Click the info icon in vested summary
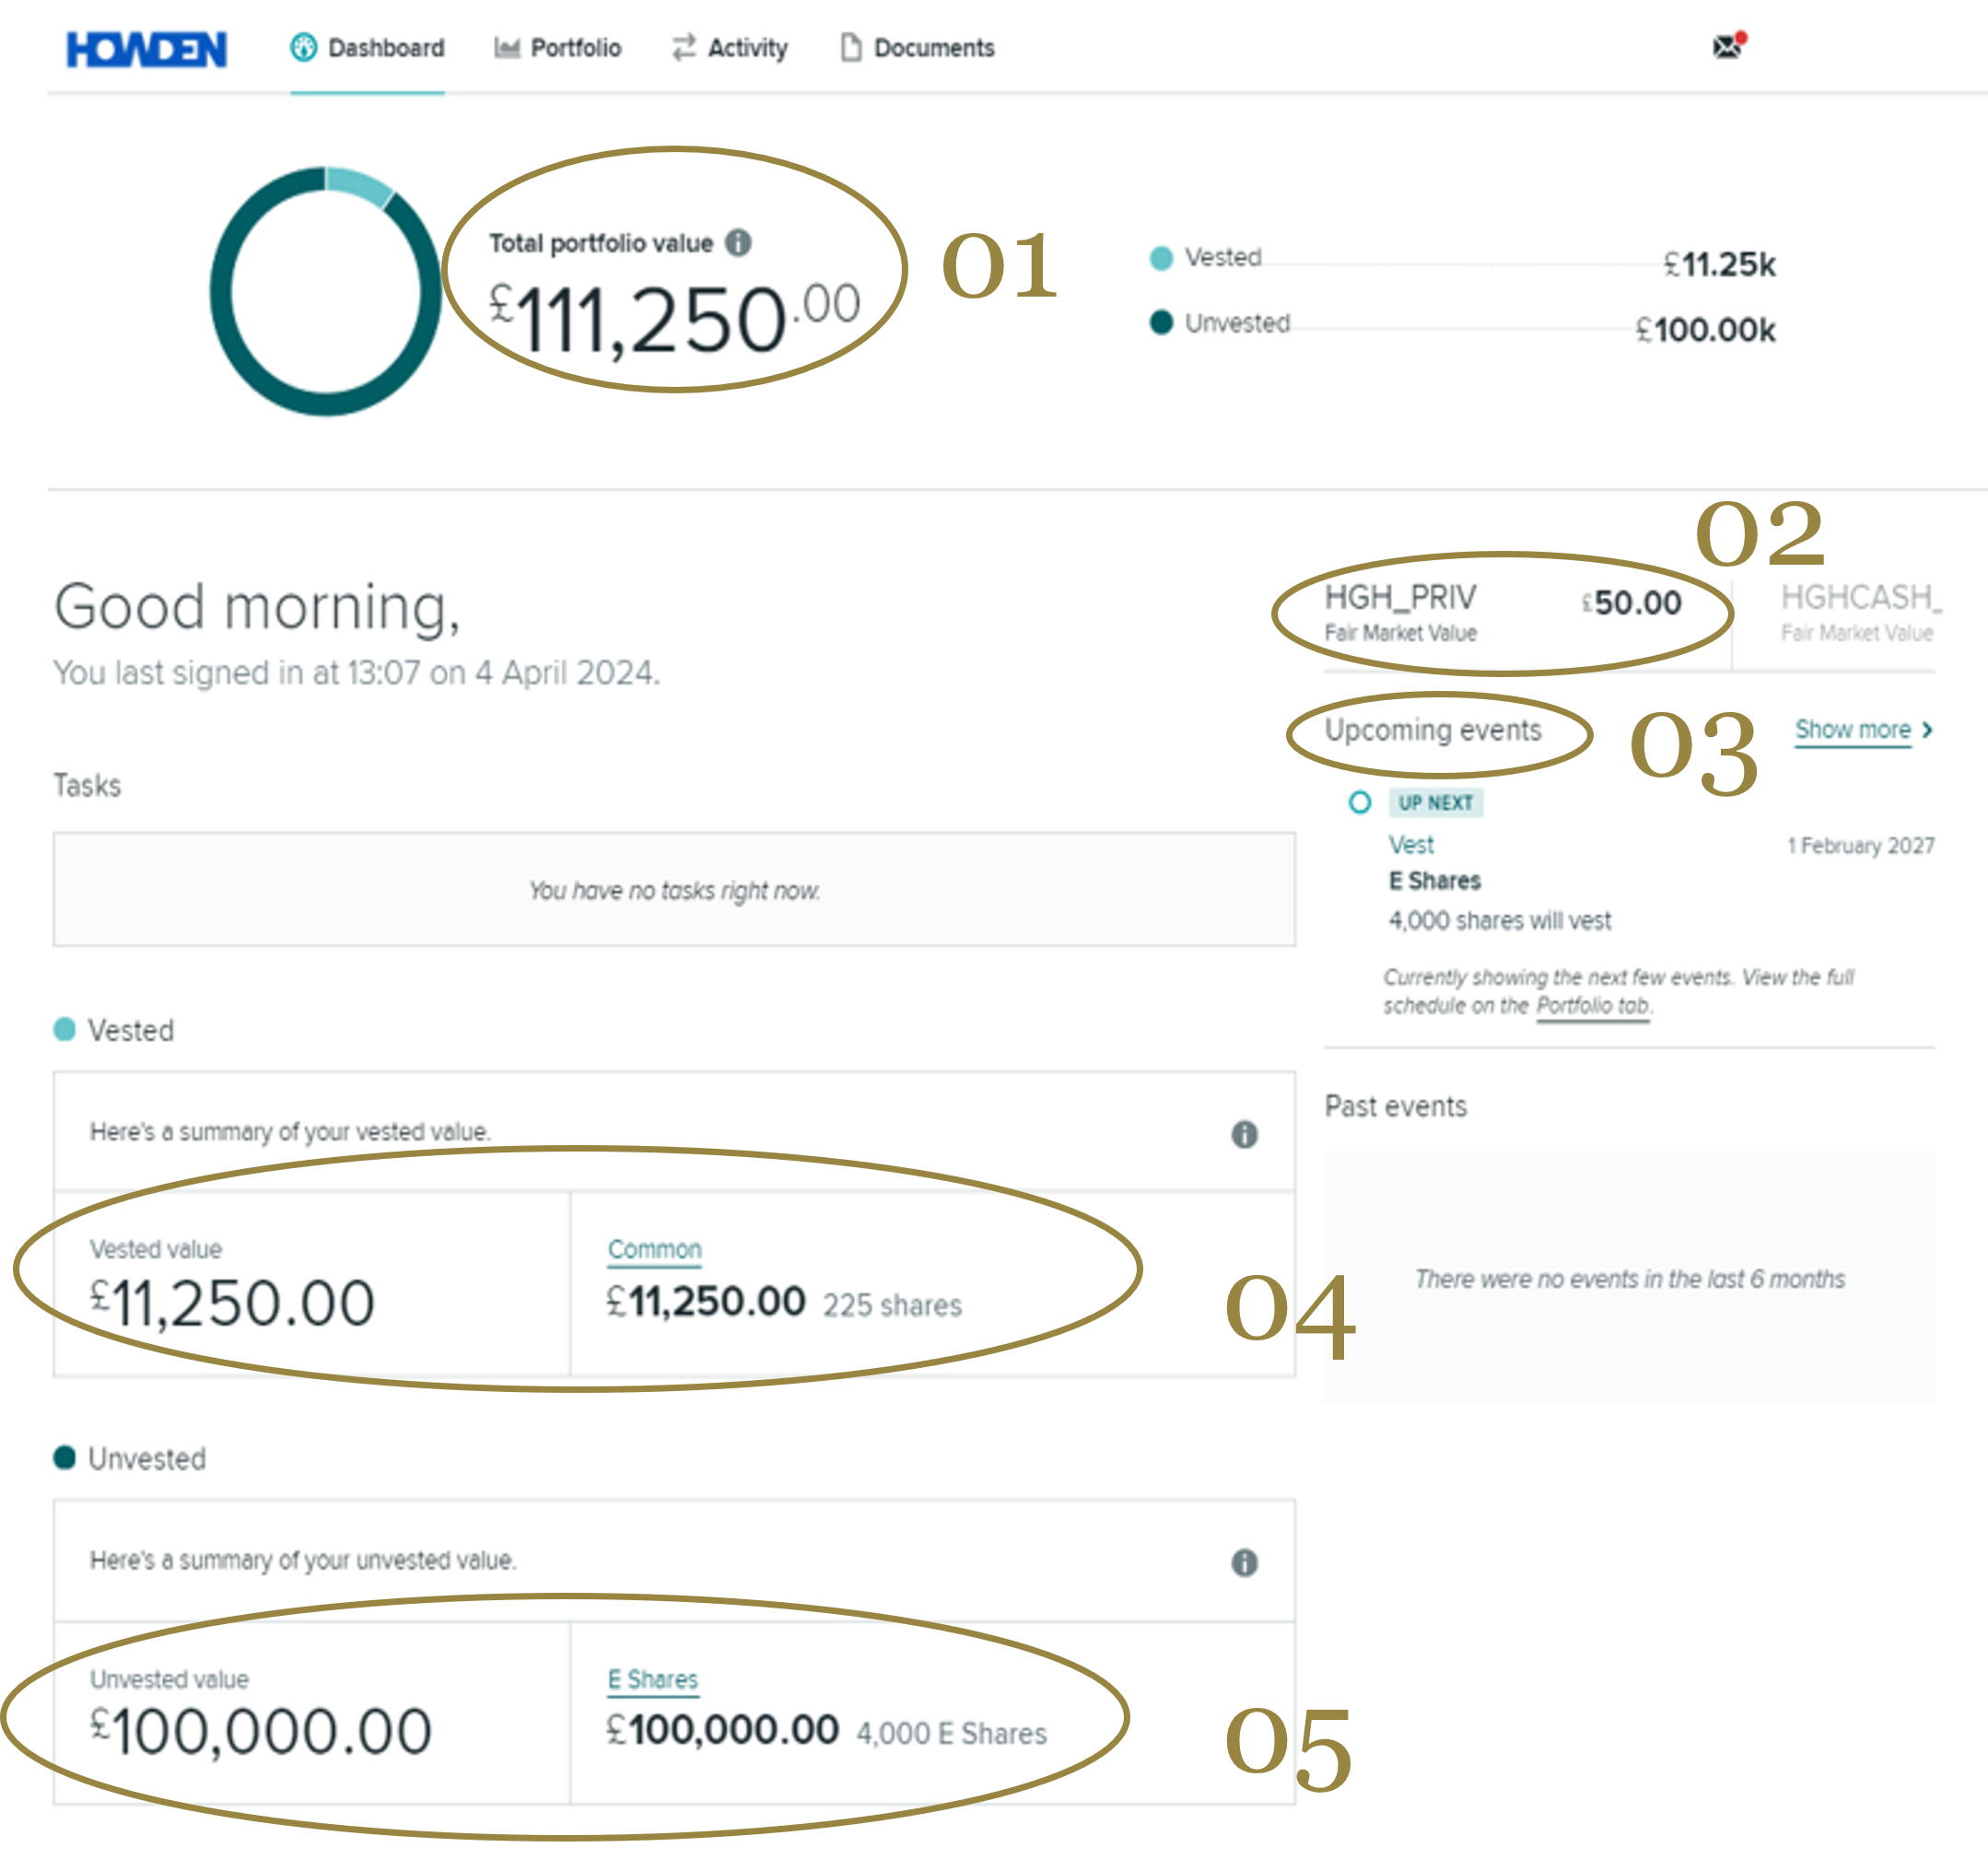The image size is (1988, 1871). click(1243, 1134)
